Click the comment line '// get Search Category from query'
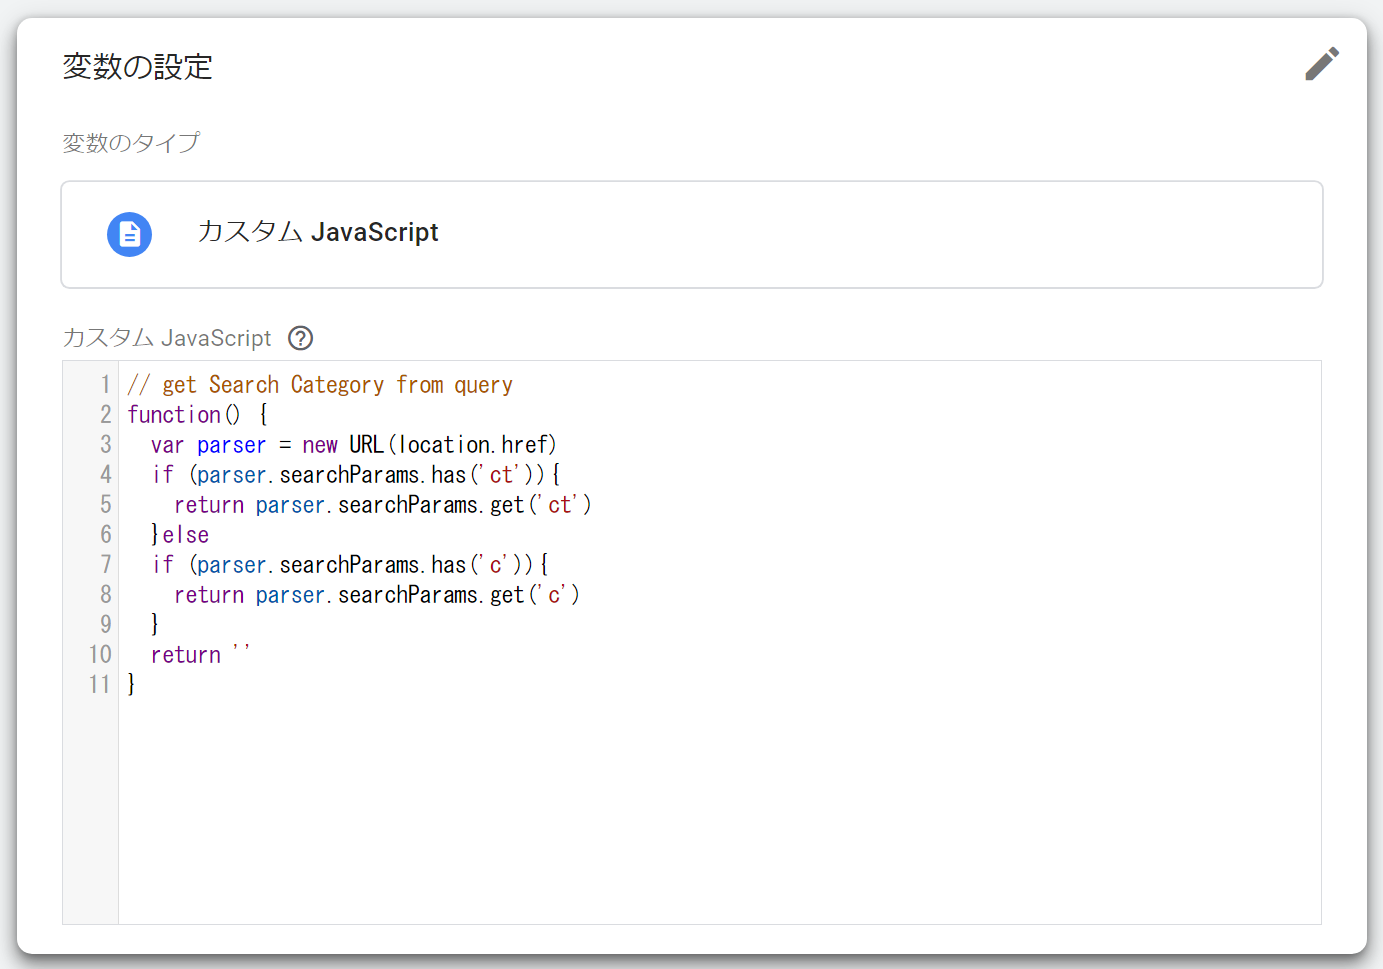Viewport: 1383px width, 969px height. 320,385
